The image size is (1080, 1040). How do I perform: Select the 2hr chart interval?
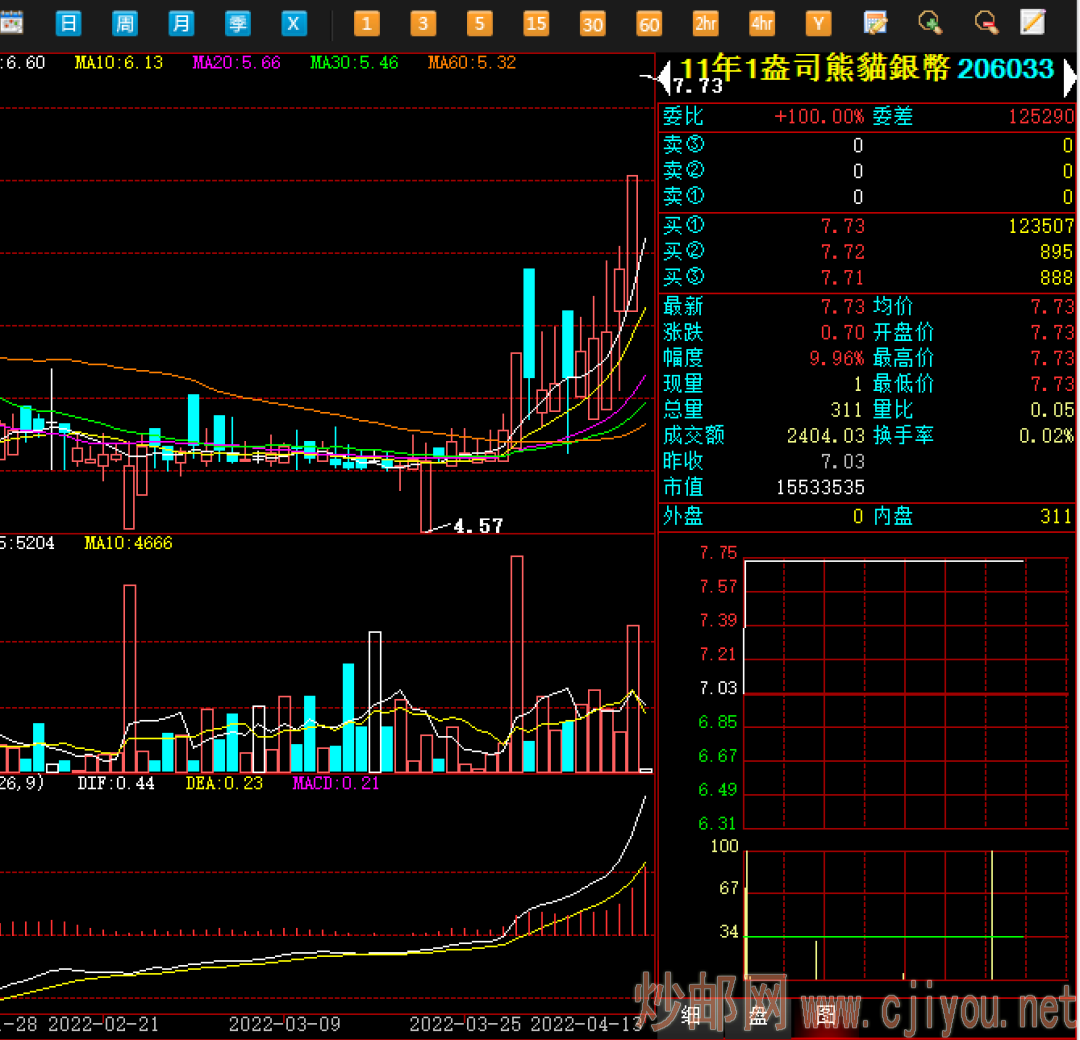coord(706,23)
